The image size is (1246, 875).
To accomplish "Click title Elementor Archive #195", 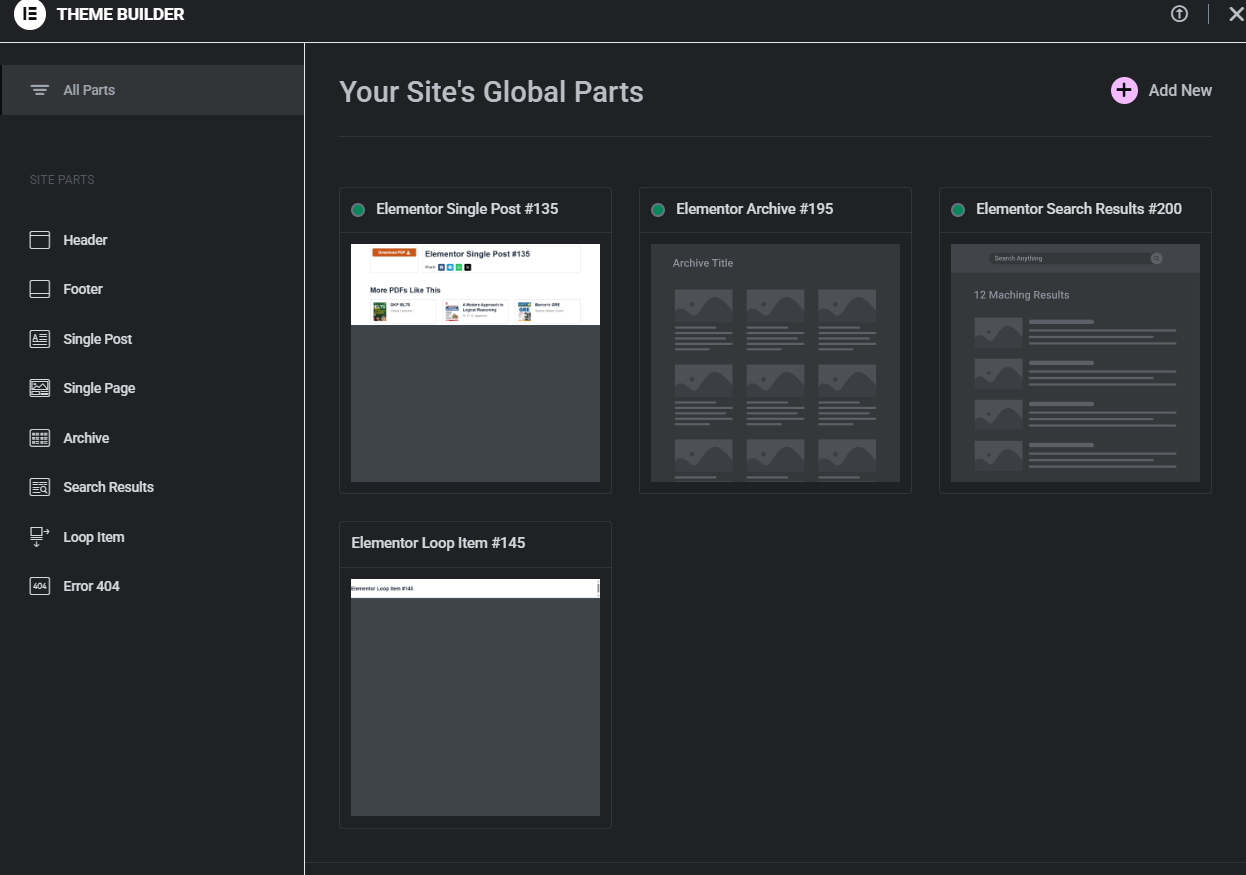I will [x=754, y=209].
